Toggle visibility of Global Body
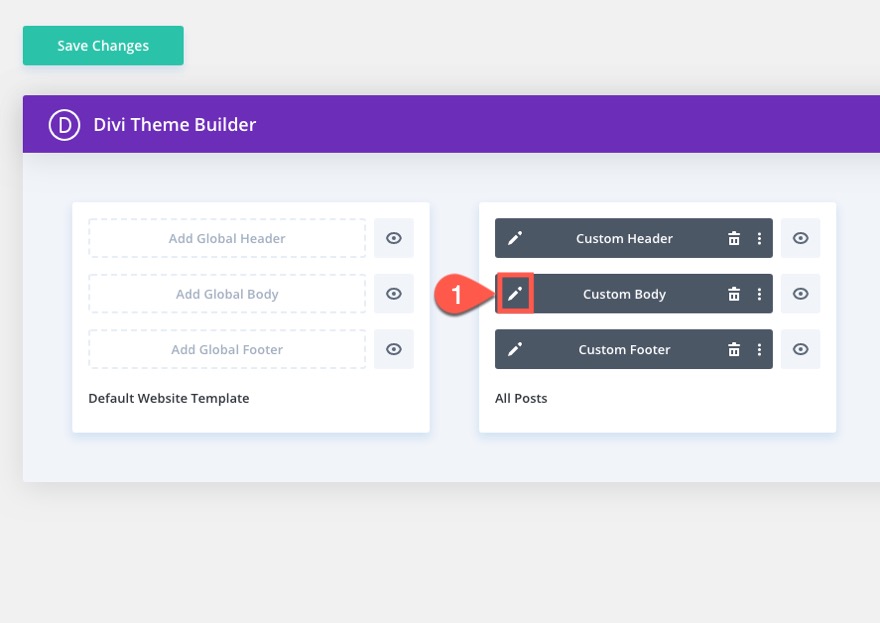Viewport: 880px width, 623px height. pos(394,294)
